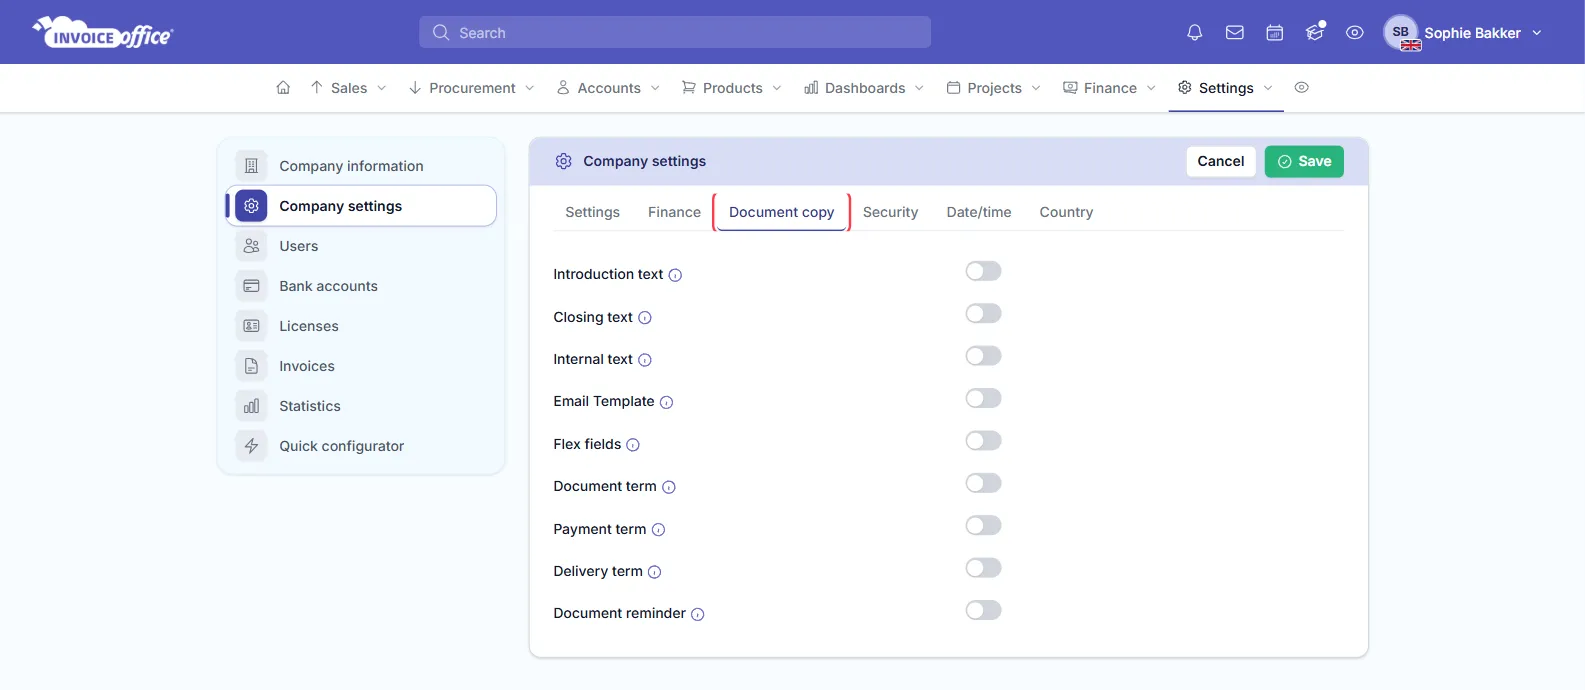Go to Licenses in sidebar

pos(361,326)
